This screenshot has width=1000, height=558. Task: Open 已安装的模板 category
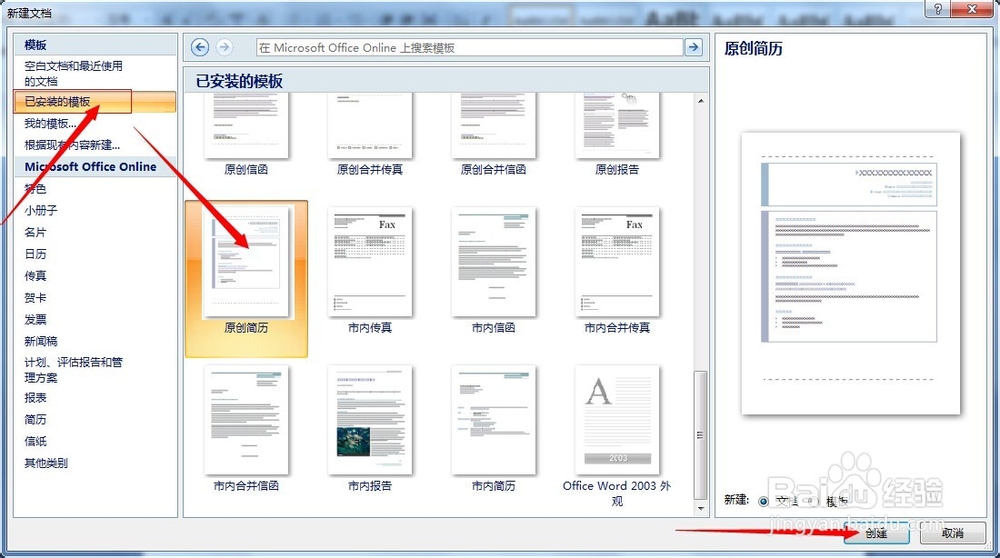(95, 101)
